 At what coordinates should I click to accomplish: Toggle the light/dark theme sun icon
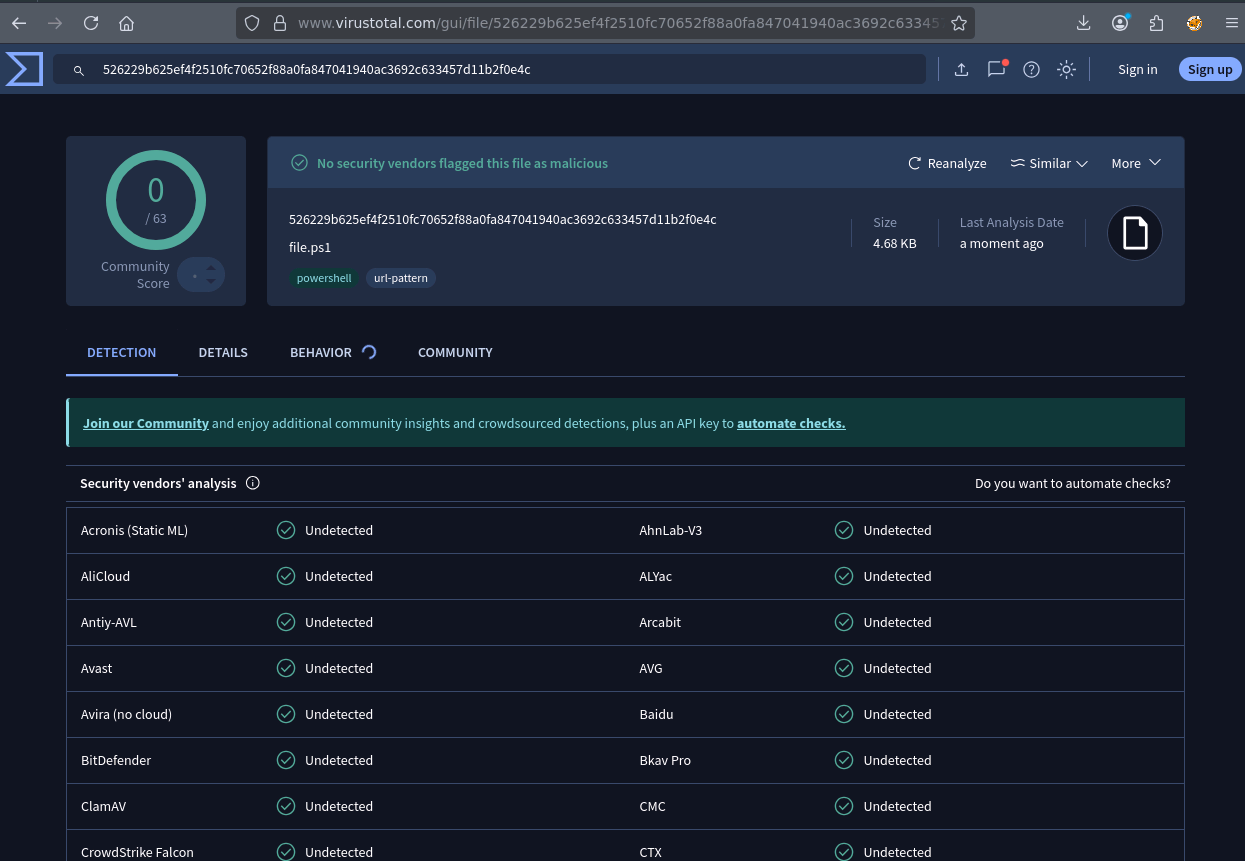[x=1066, y=69]
